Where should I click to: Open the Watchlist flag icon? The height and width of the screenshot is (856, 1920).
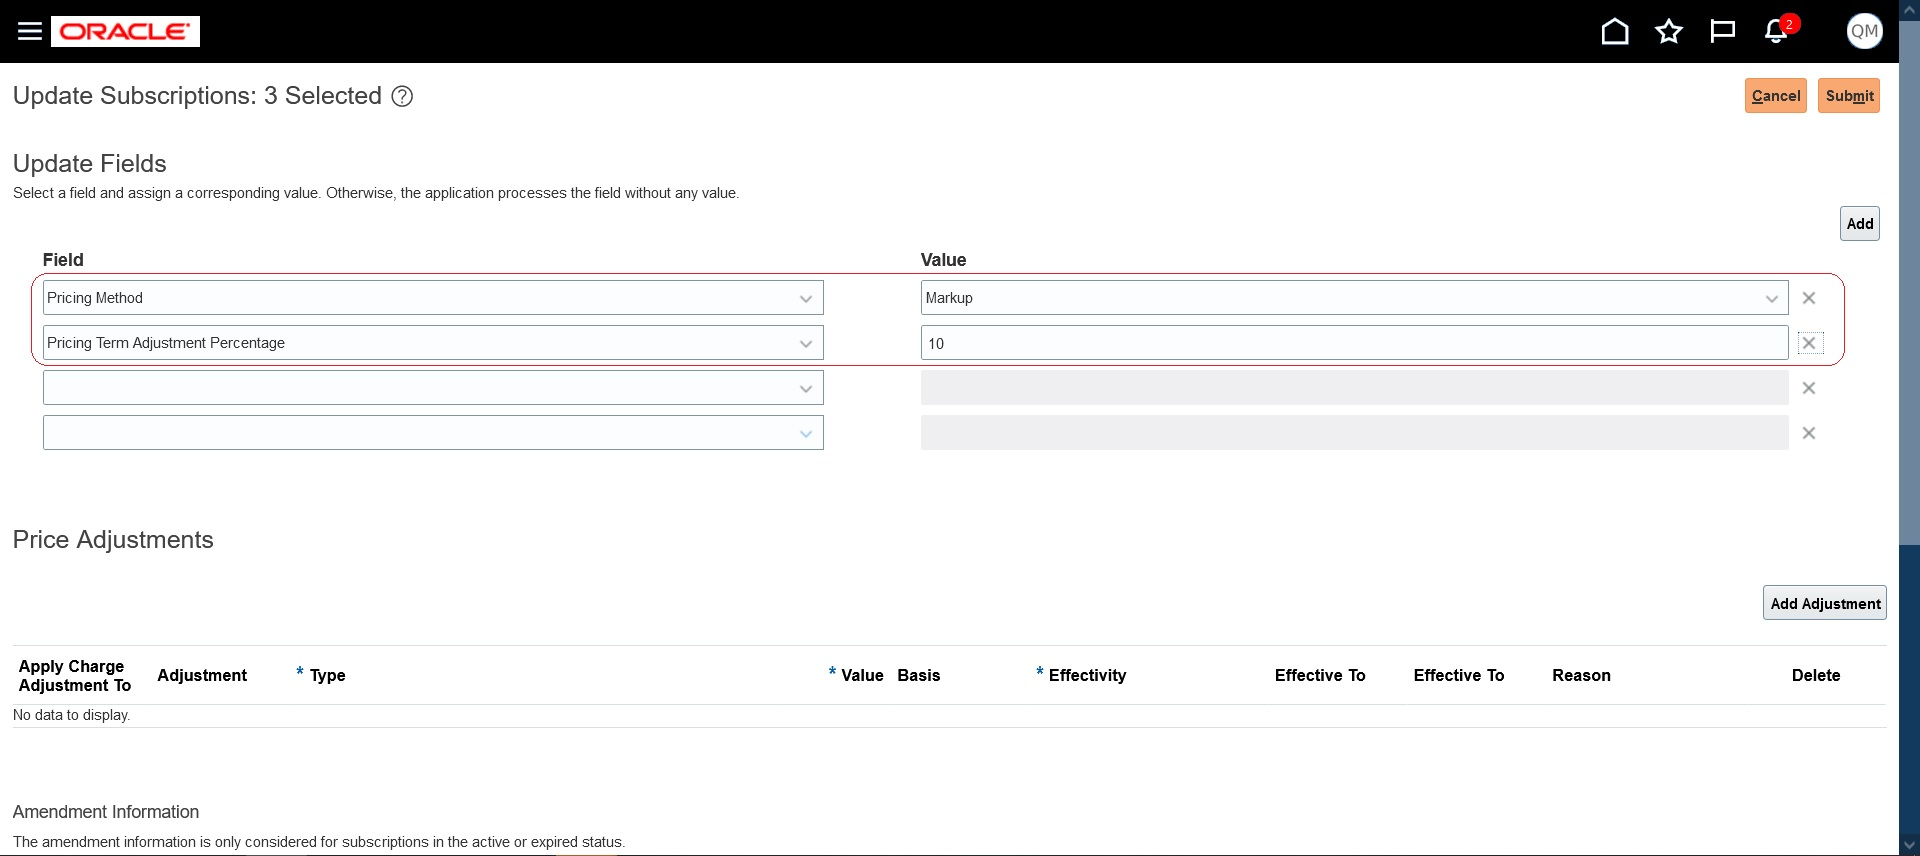click(1722, 31)
